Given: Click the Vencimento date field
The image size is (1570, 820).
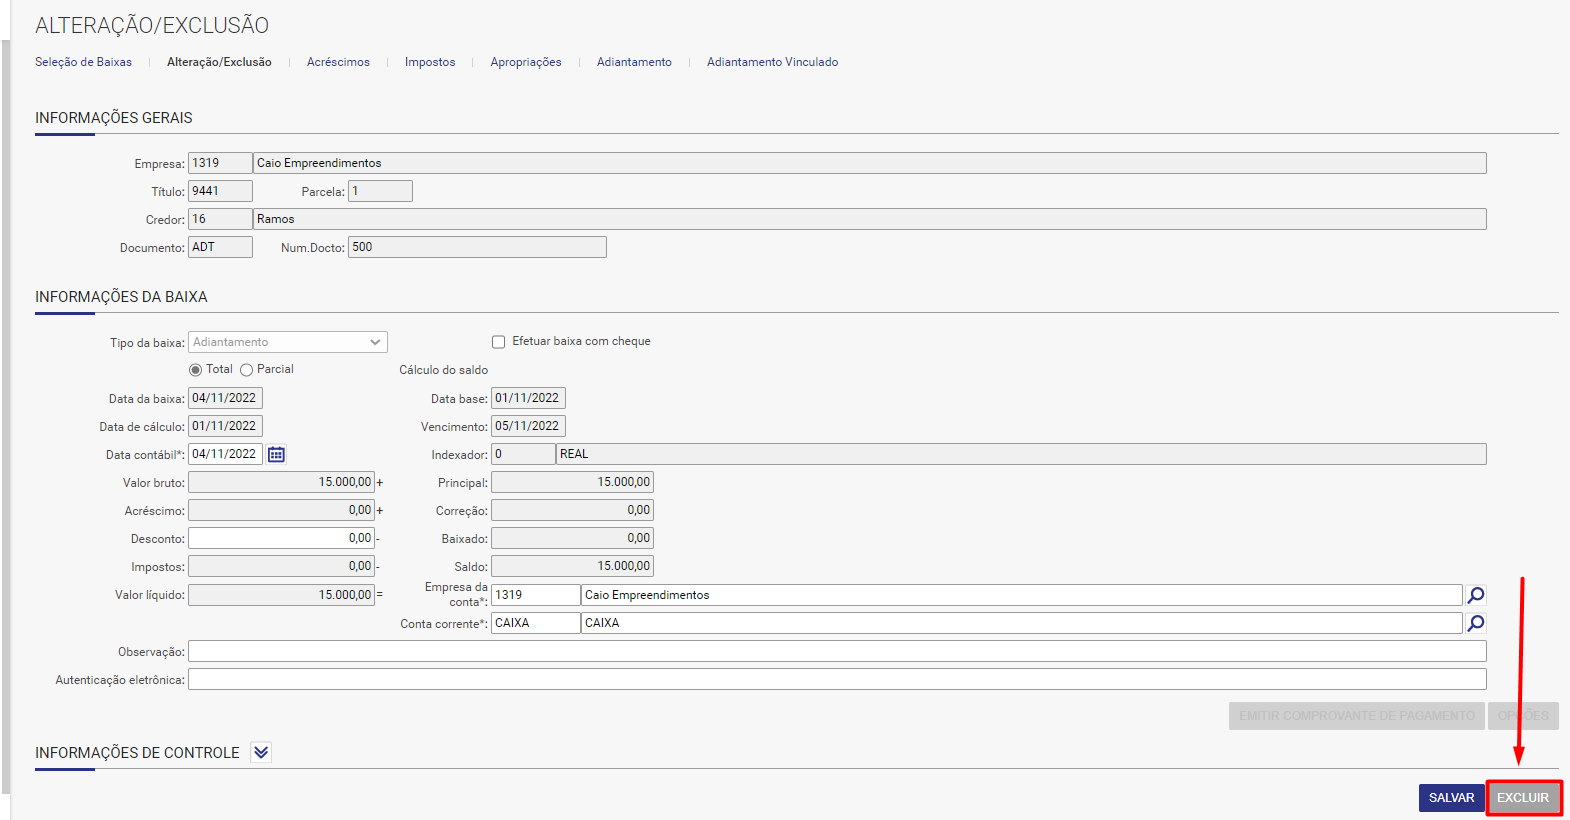Looking at the screenshot, I should tap(528, 426).
